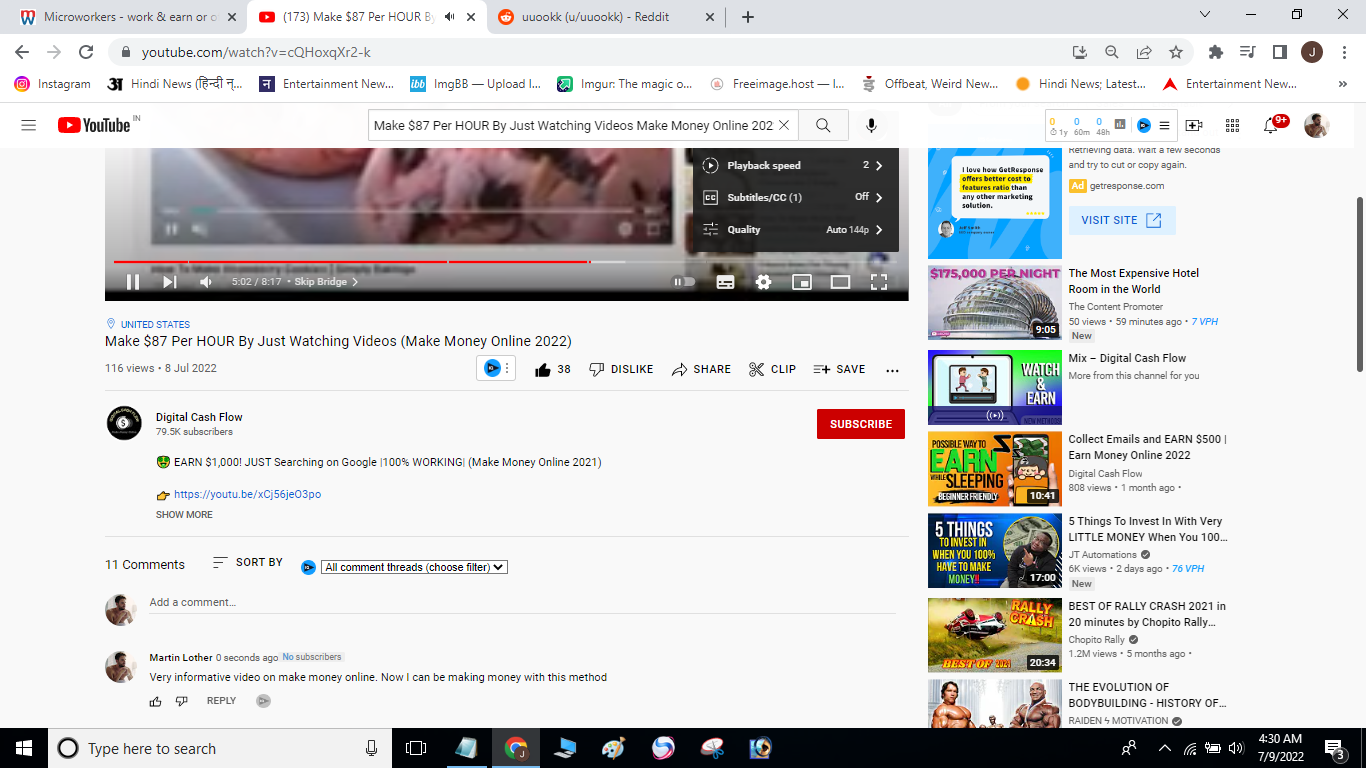Enter fullscreen mode

(x=879, y=282)
